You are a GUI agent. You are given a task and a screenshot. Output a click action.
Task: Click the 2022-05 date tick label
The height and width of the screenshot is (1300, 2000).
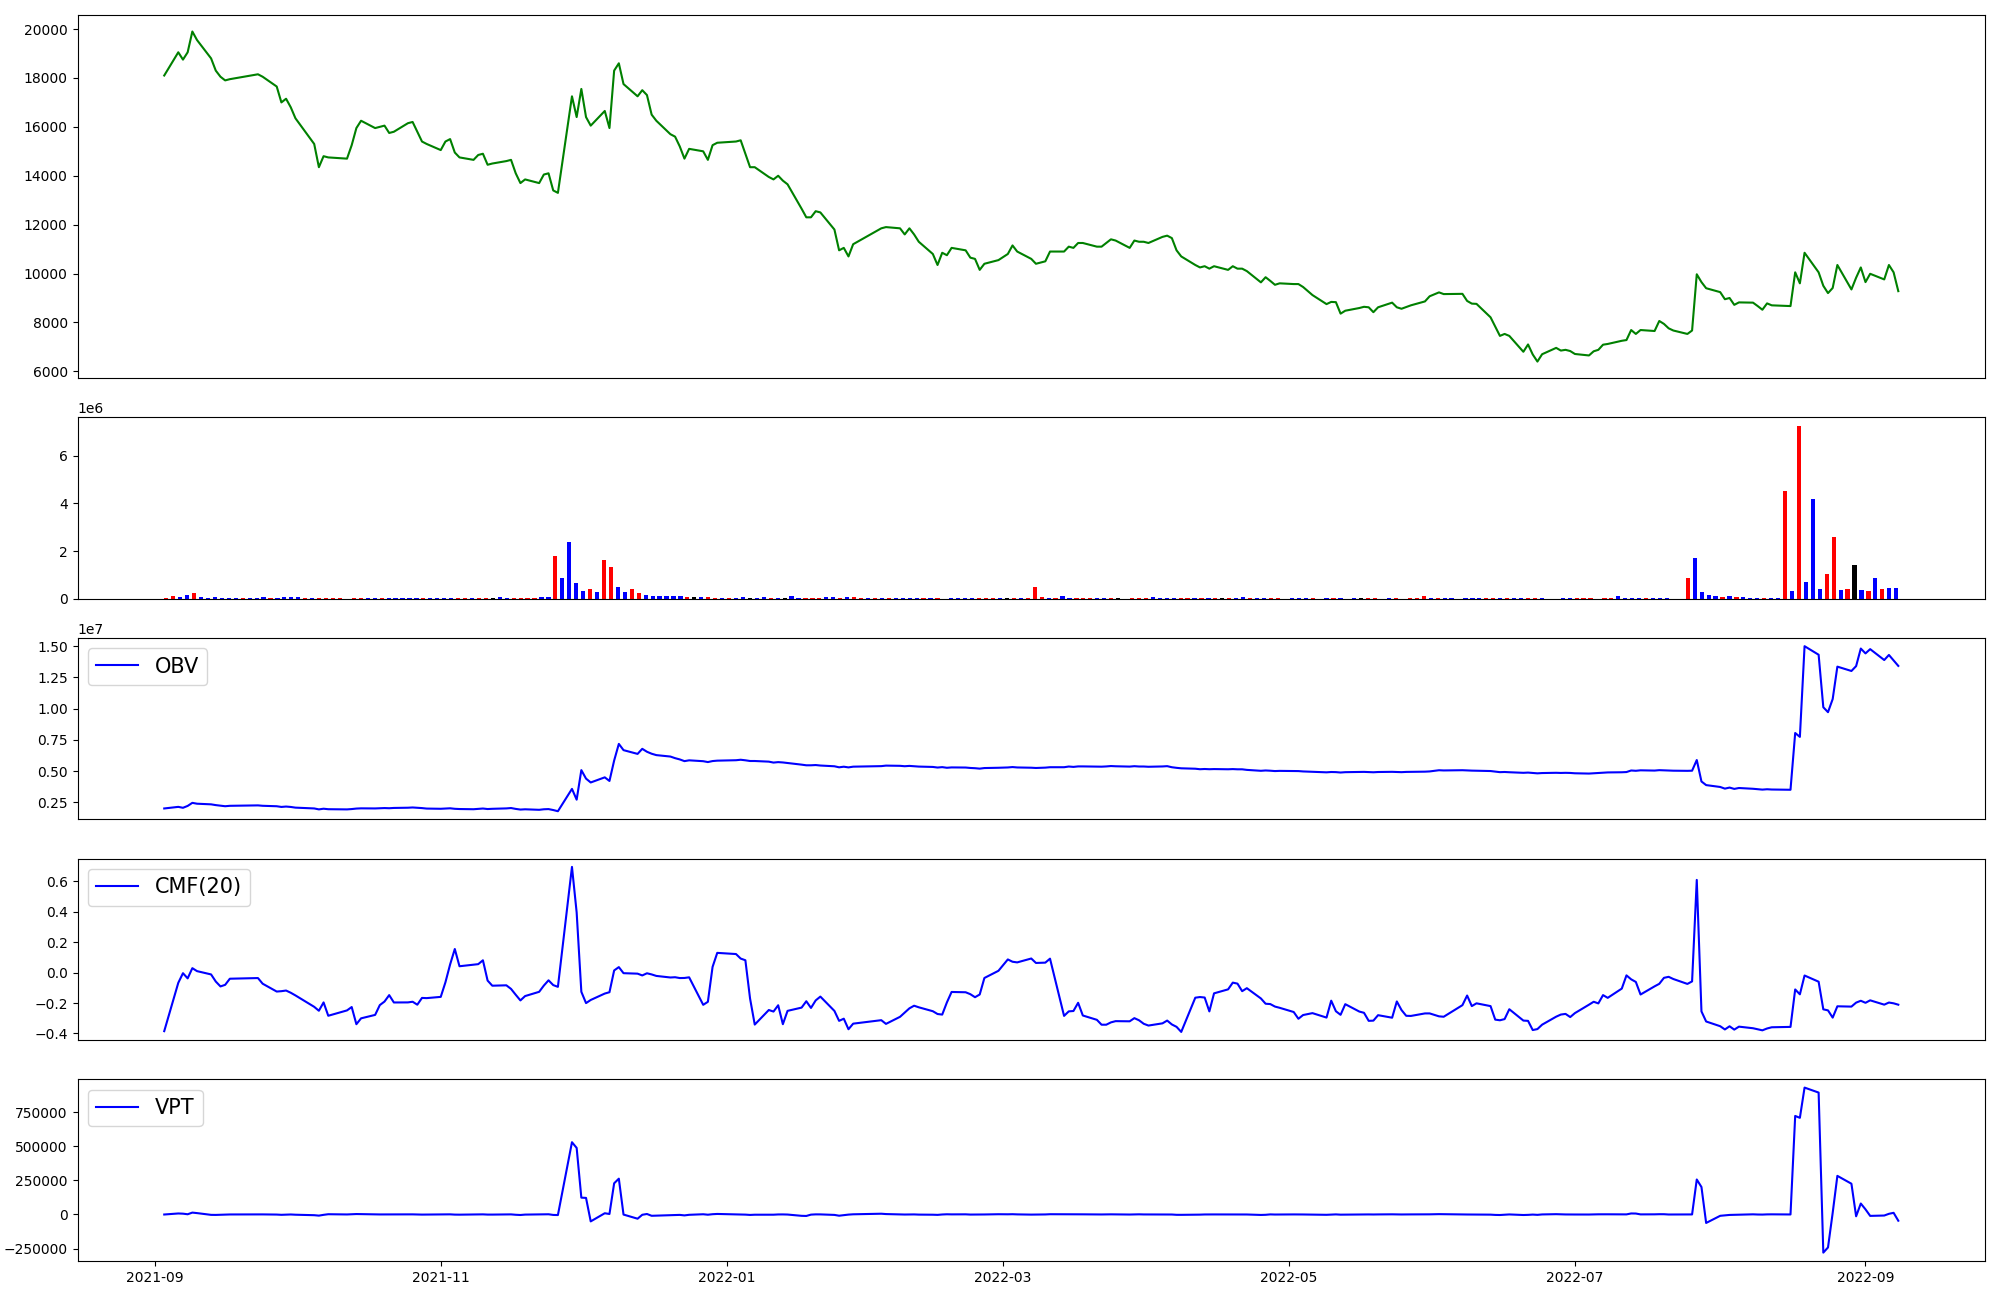point(1289,1277)
